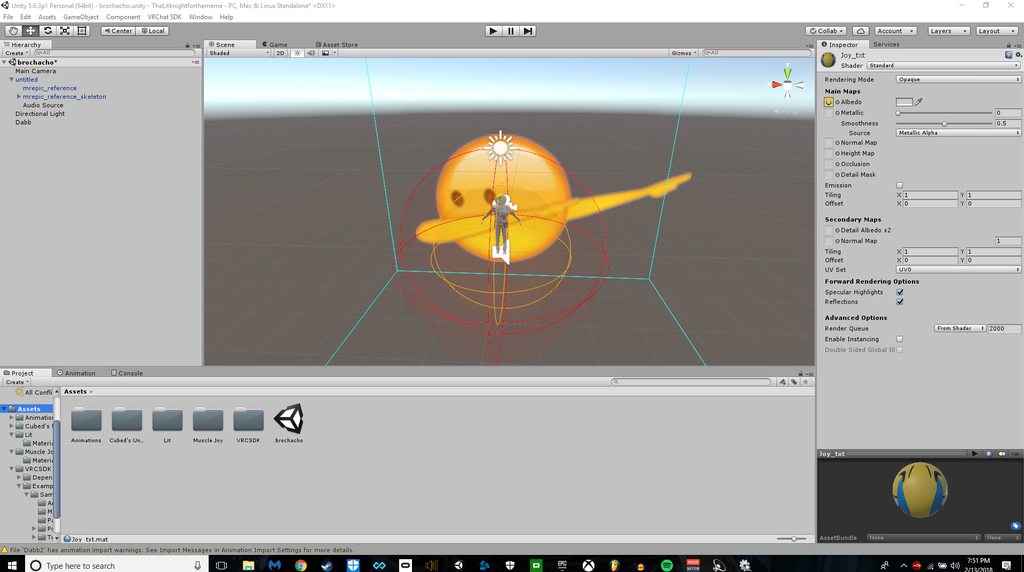Switch to the Console tab

[127, 373]
